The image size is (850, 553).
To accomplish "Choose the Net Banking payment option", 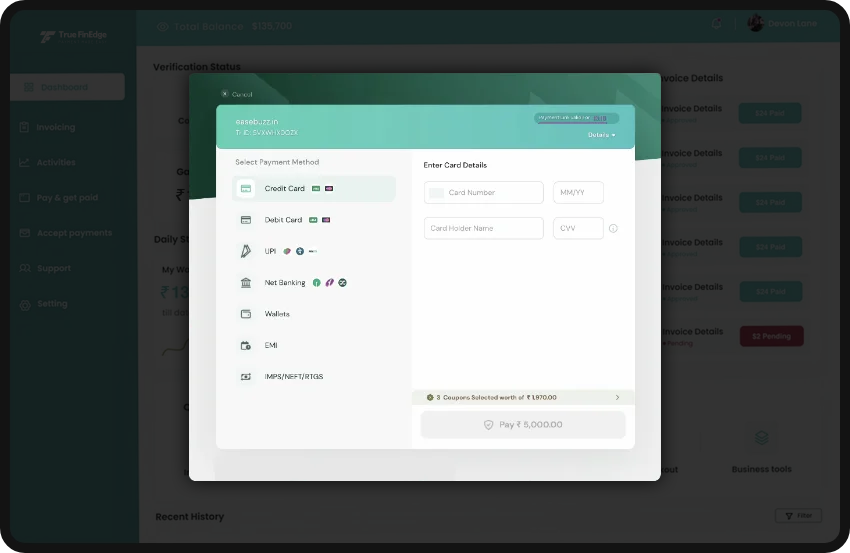I will 285,283.
